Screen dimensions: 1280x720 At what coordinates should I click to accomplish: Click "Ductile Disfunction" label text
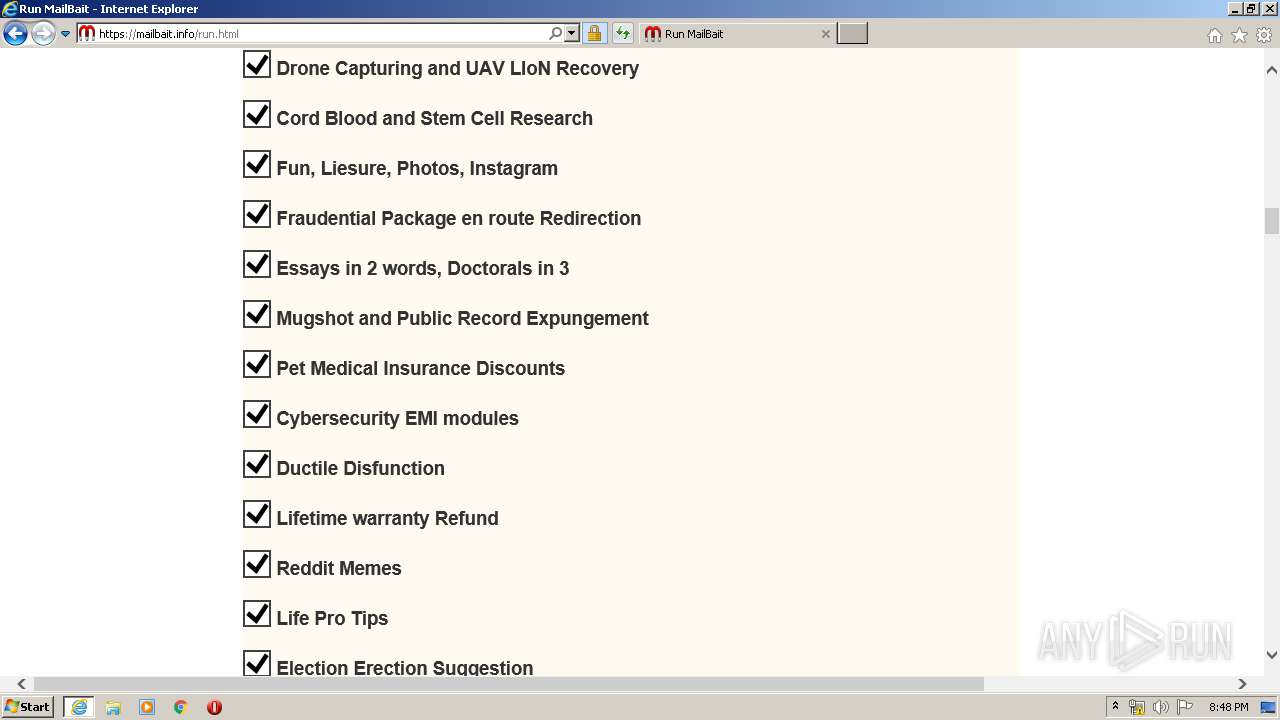(361, 468)
